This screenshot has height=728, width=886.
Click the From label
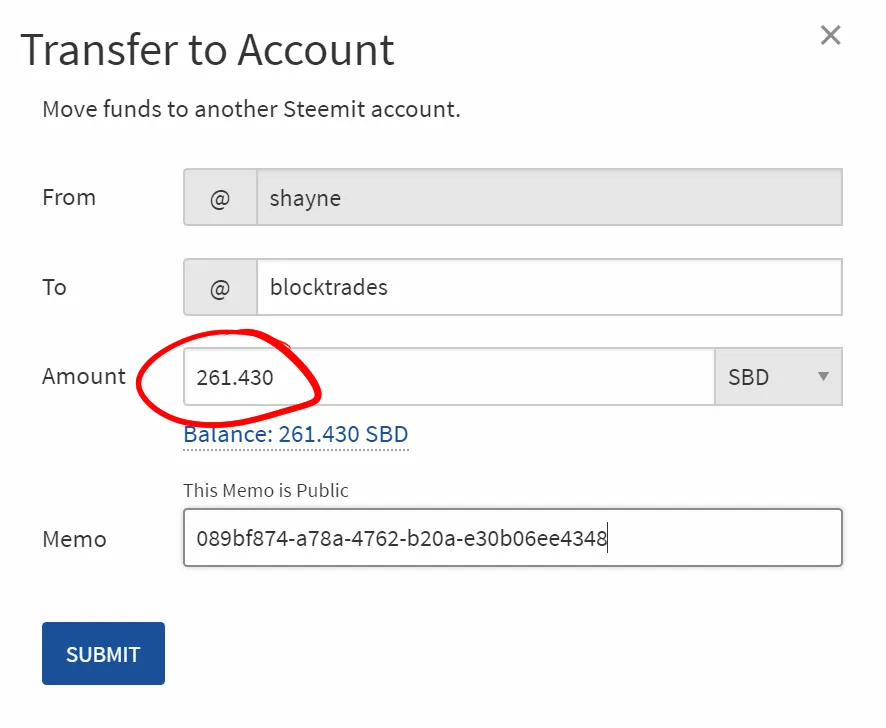[69, 198]
